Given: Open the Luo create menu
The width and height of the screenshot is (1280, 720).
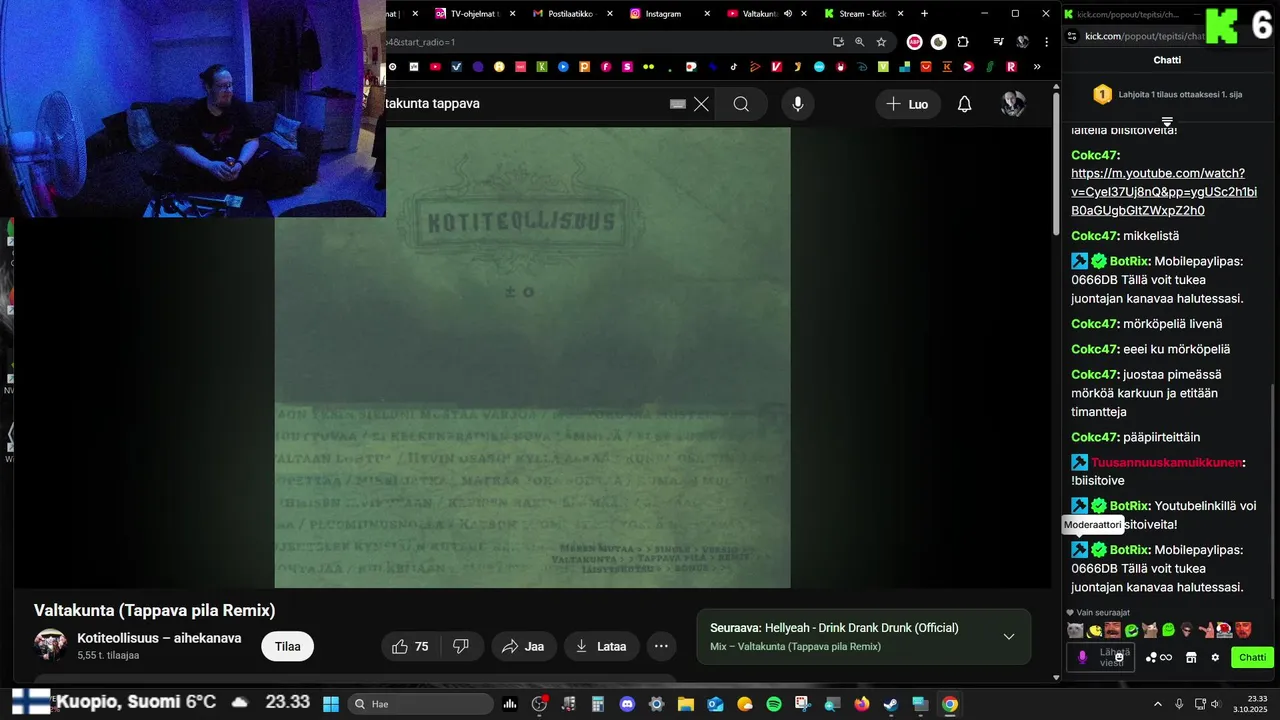Looking at the screenshot, I should [x=908, y=104].
